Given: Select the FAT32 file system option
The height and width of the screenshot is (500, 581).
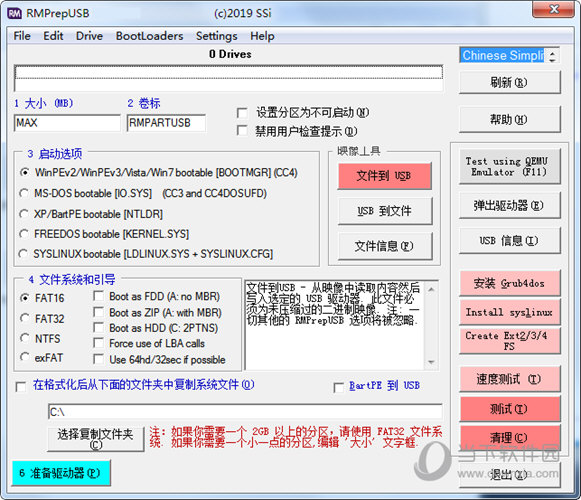Looking at the screenshot, I should tap(25, 318).
